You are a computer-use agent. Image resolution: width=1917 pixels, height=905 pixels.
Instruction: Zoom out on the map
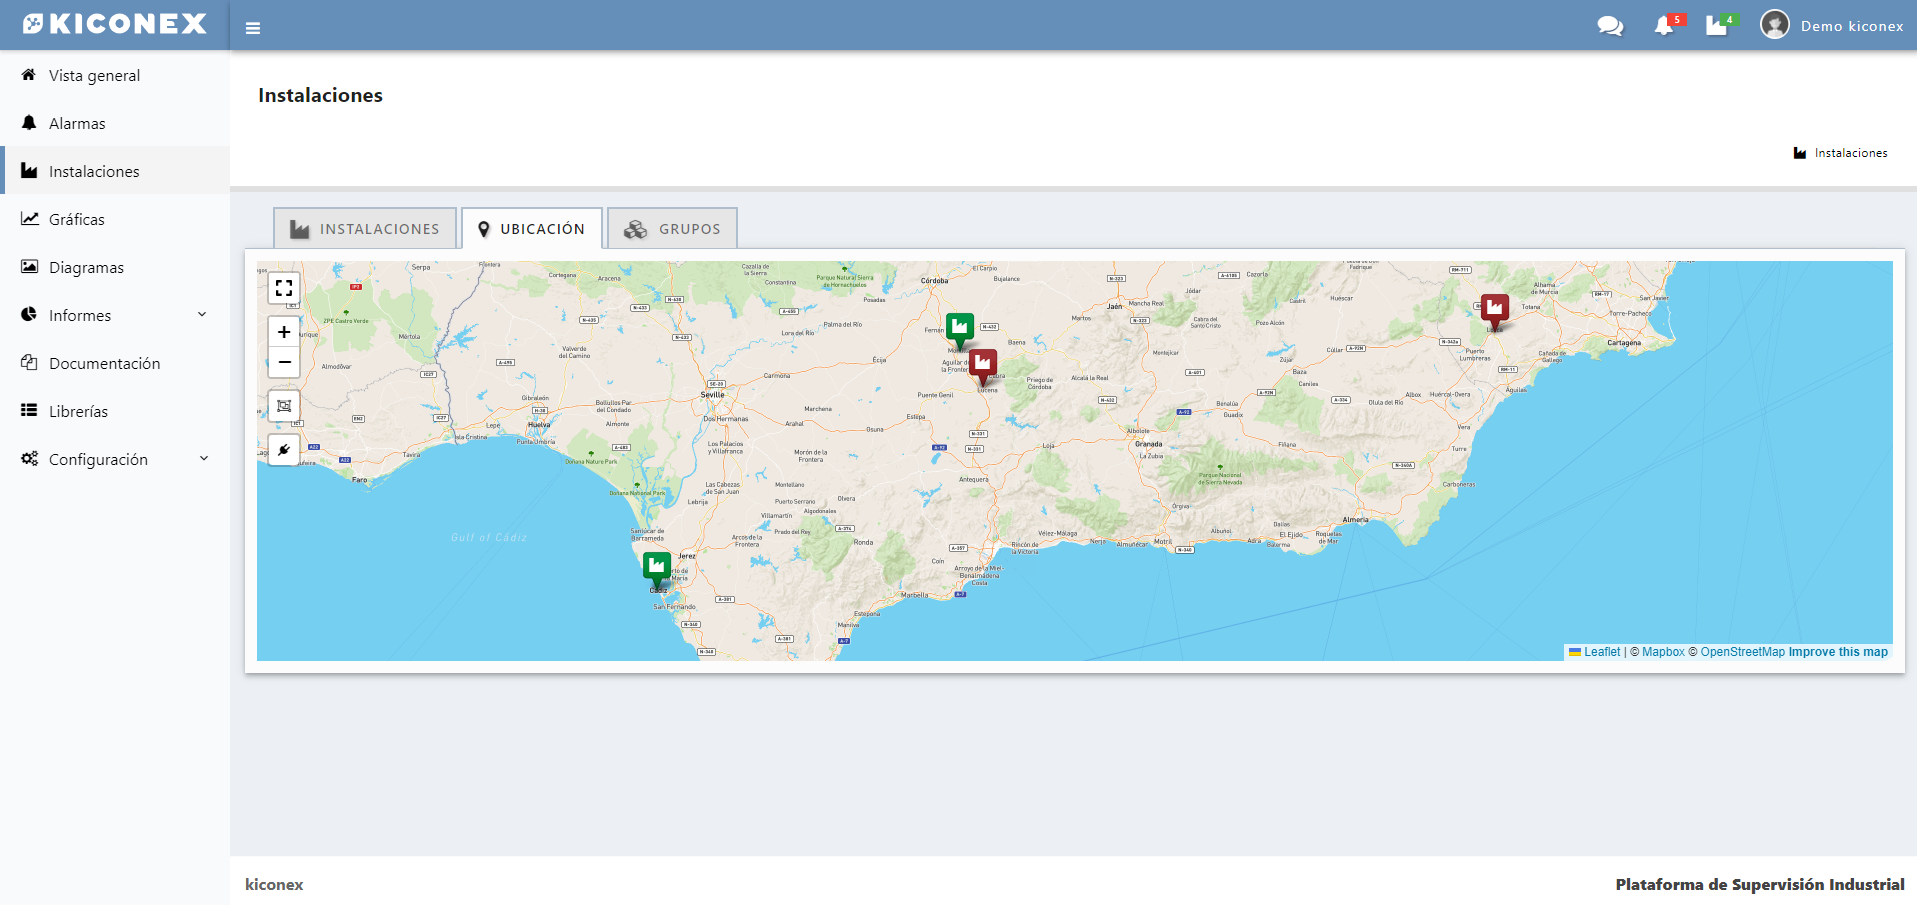tap(284, 362)
